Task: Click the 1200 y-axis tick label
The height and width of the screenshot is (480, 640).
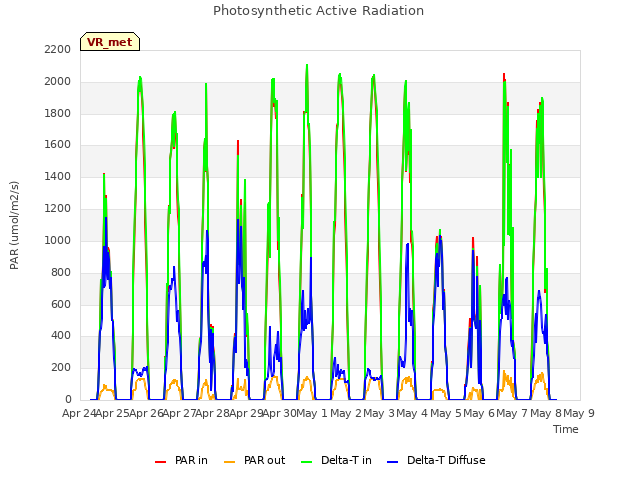Action: (58, 208)
